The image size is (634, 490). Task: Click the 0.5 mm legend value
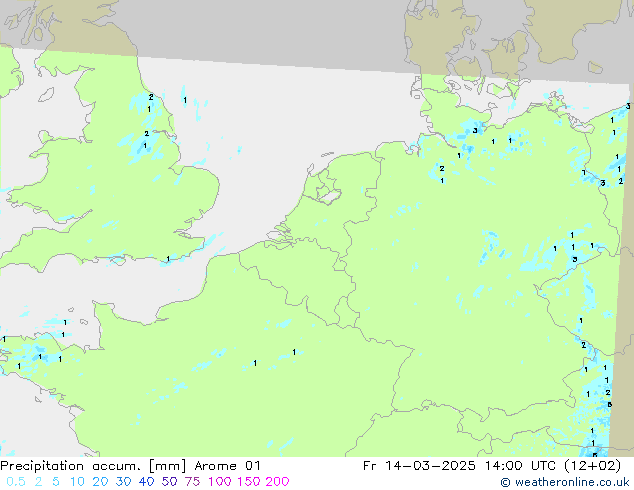pos(16,482)
